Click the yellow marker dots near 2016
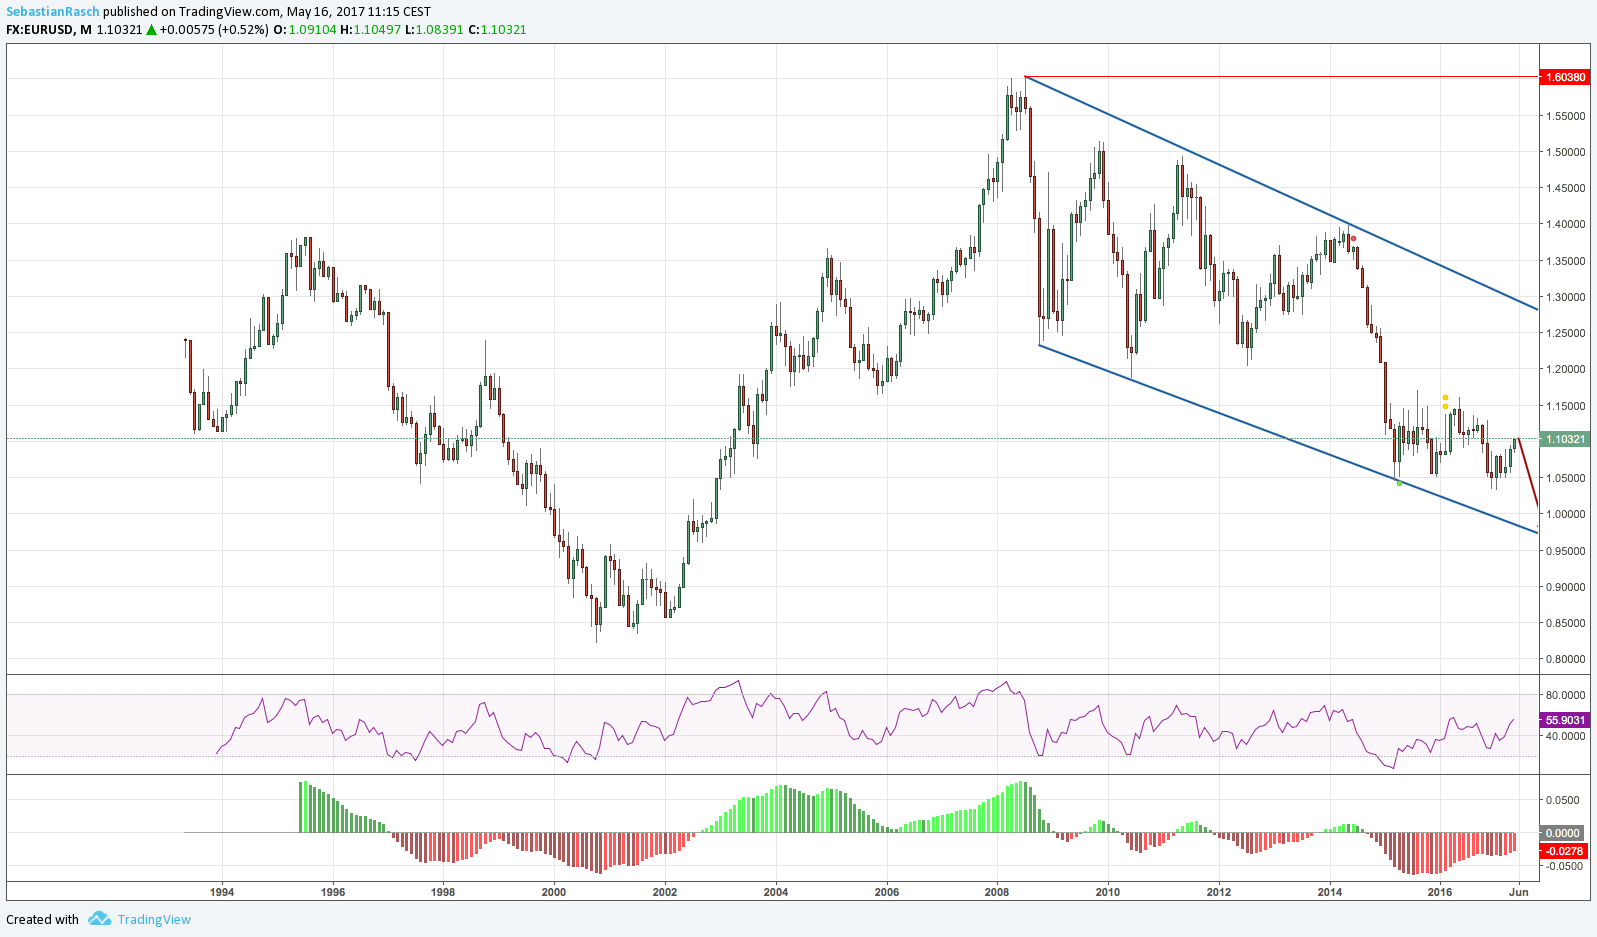This screenshot has width=1597, height=937. pyautogui.click(x=1445, y=402)
